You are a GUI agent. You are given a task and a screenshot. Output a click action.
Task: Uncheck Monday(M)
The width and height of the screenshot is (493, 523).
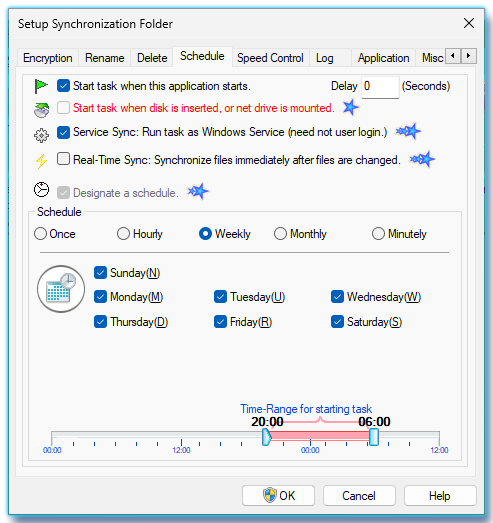click(100, 297)
